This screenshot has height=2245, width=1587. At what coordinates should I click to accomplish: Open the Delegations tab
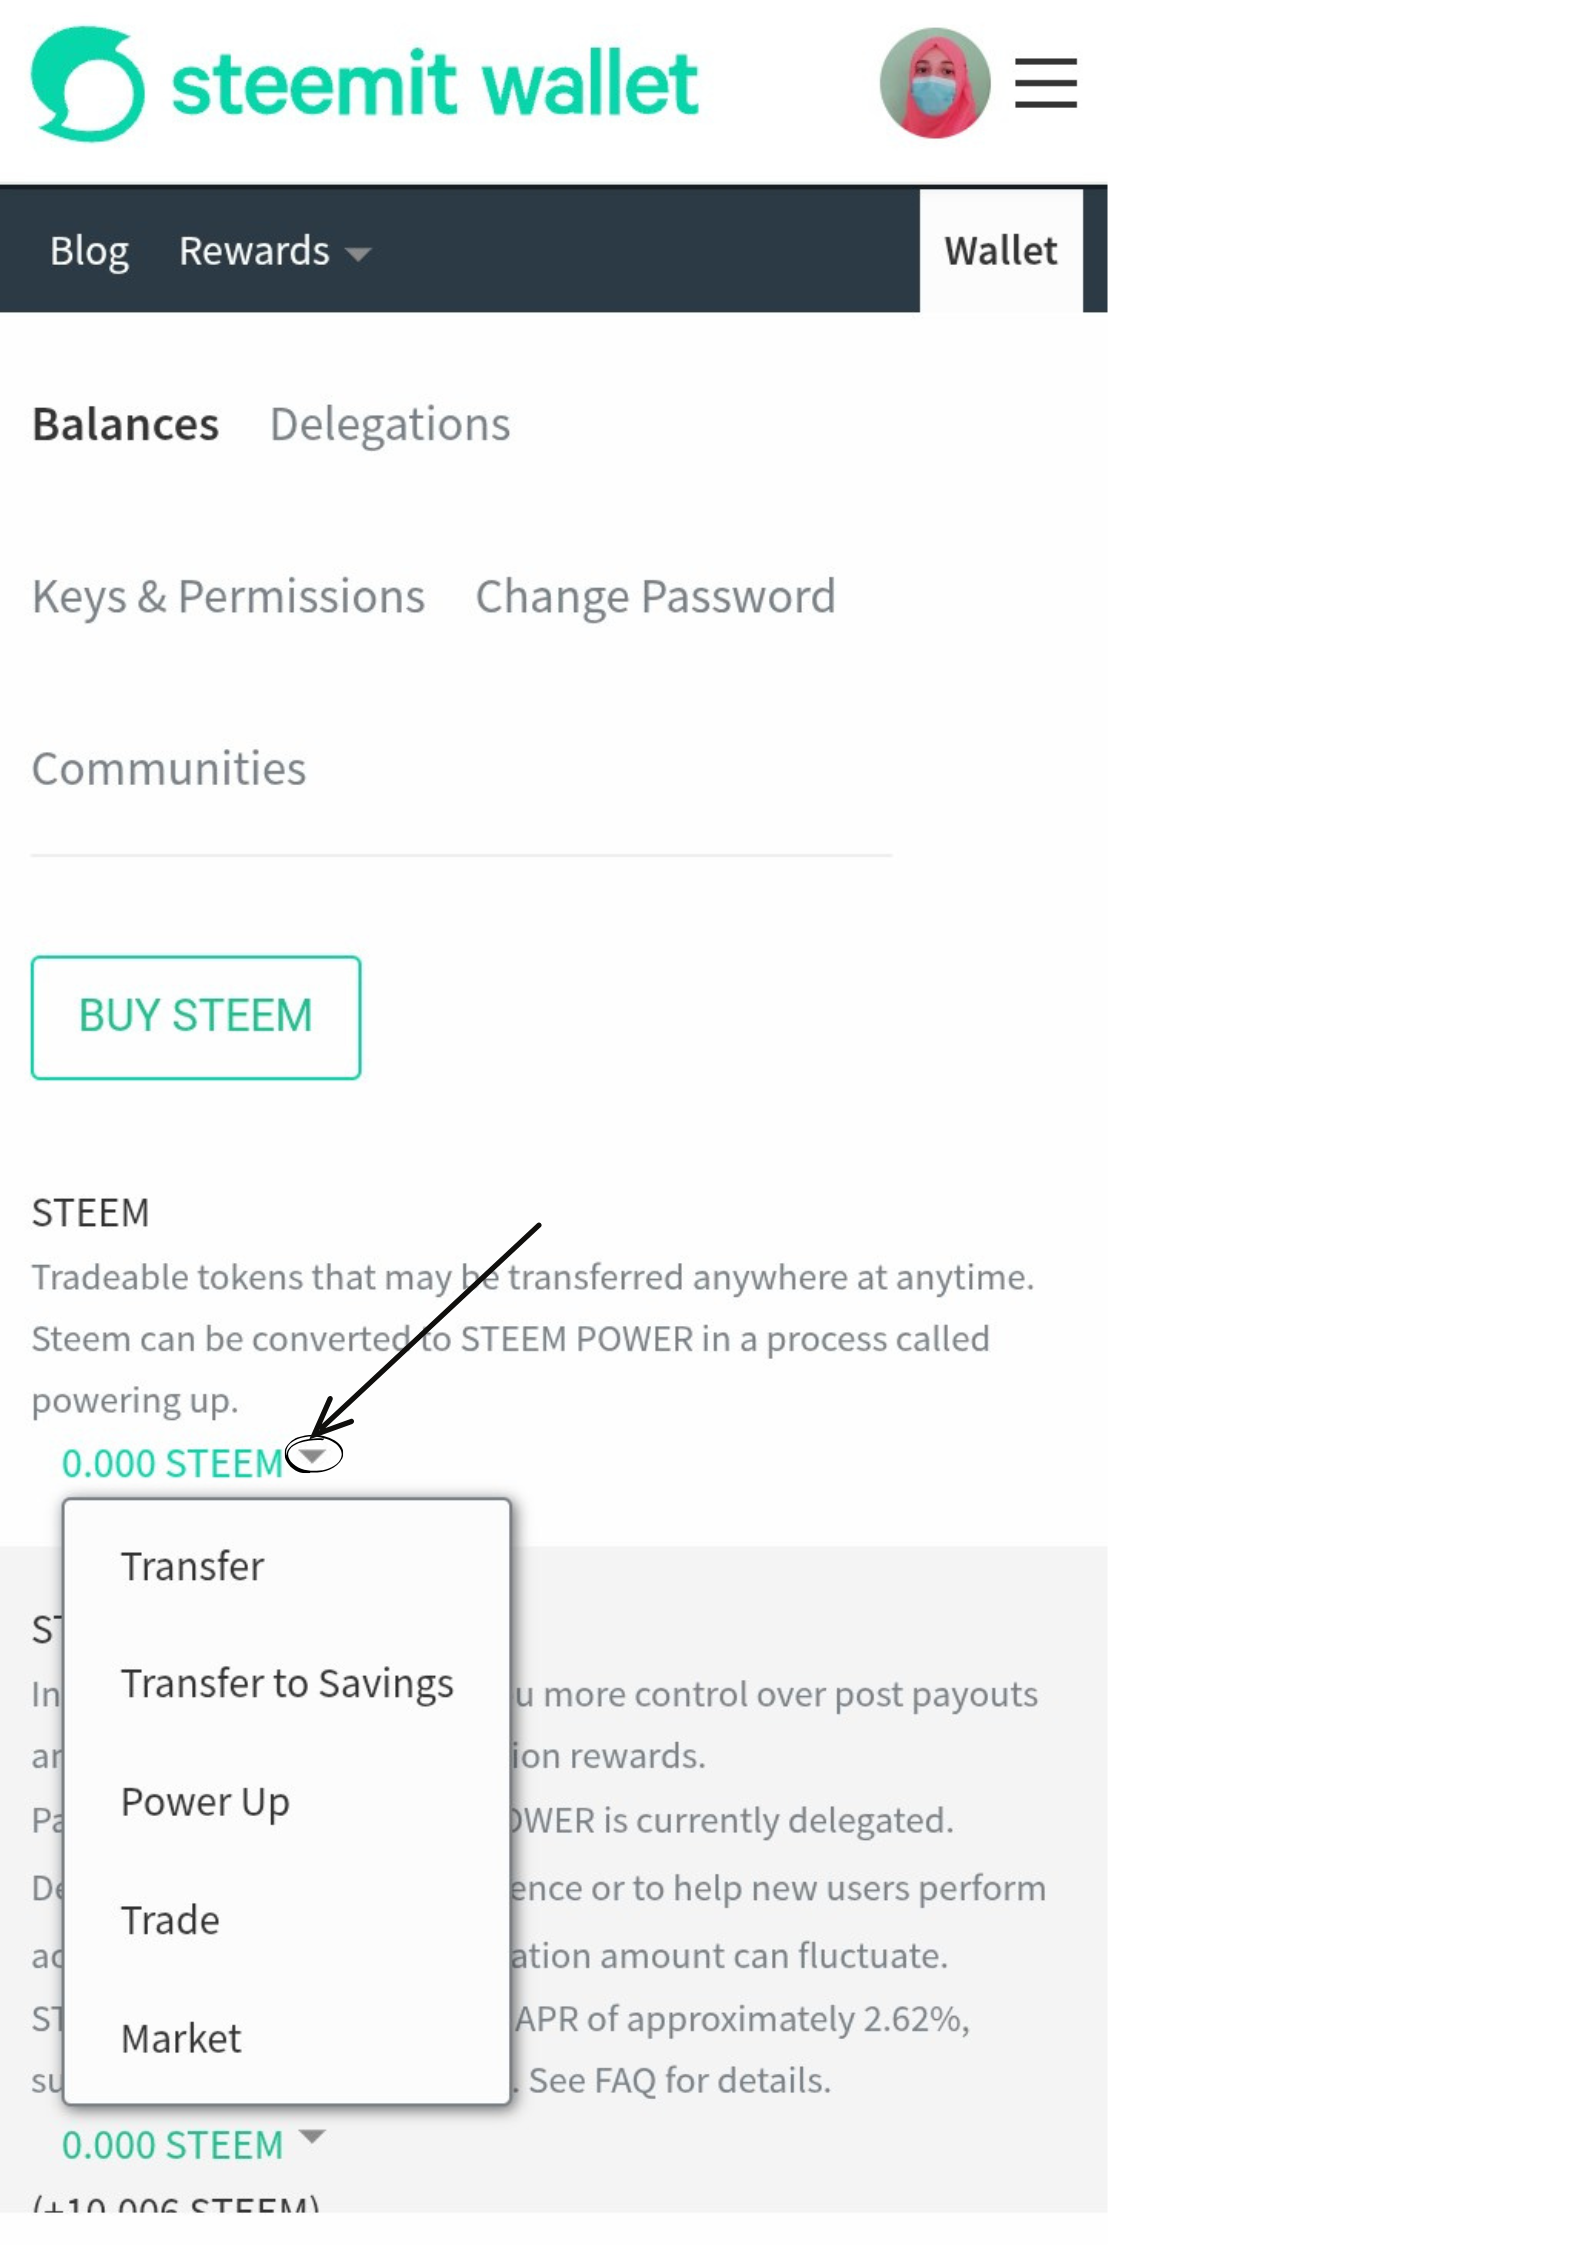390,425
